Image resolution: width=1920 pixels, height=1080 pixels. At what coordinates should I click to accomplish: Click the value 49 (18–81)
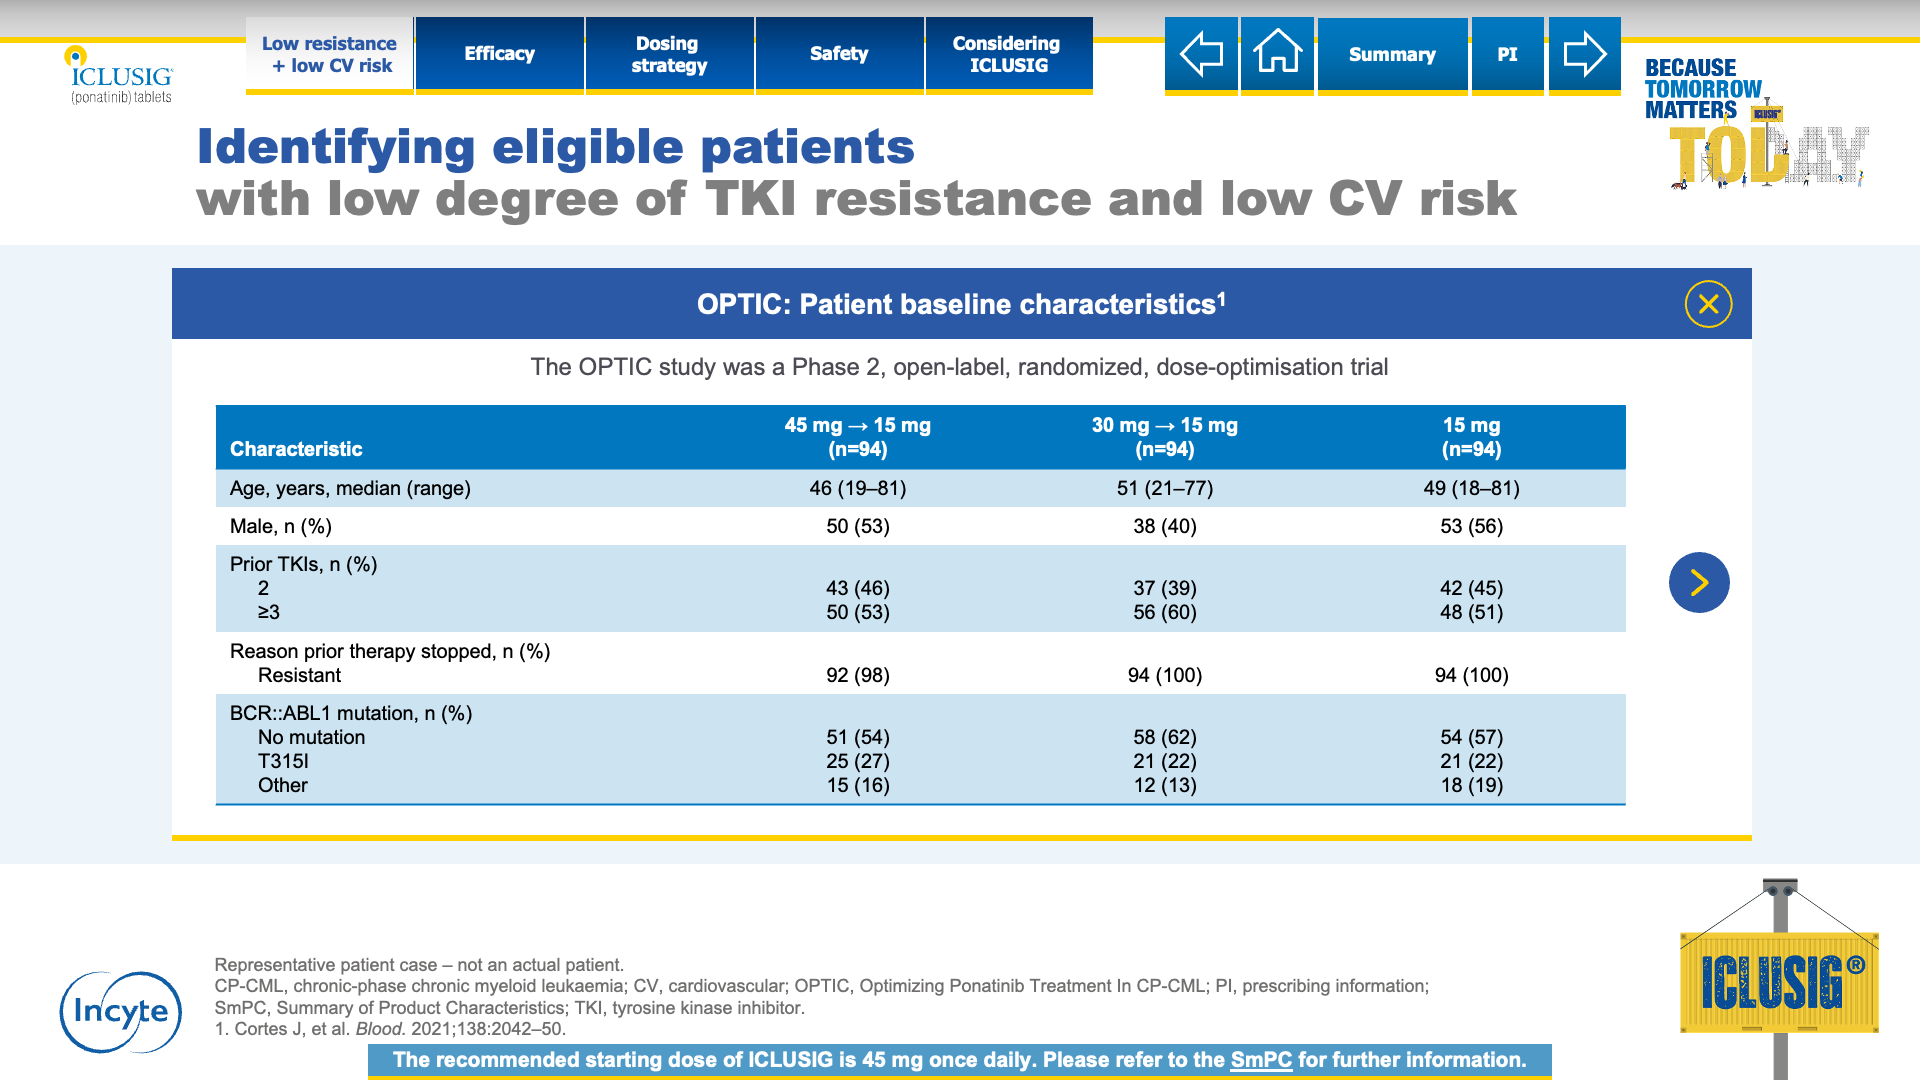(1471, 488)
